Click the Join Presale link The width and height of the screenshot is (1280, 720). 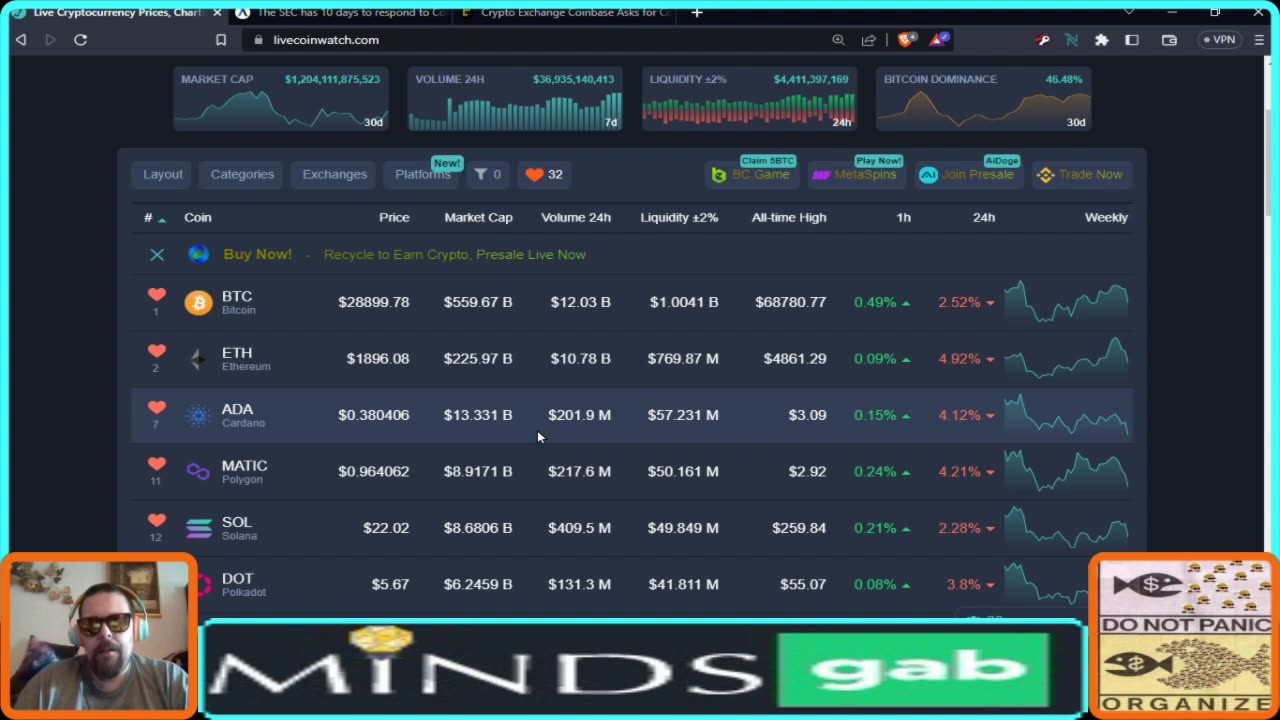click(x=967, y=174)
